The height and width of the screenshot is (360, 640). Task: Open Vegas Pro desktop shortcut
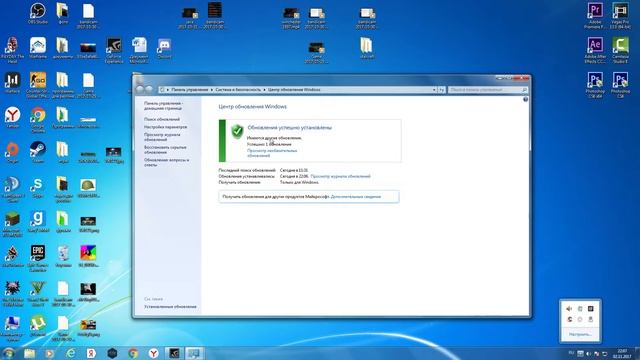coord(620,16)
